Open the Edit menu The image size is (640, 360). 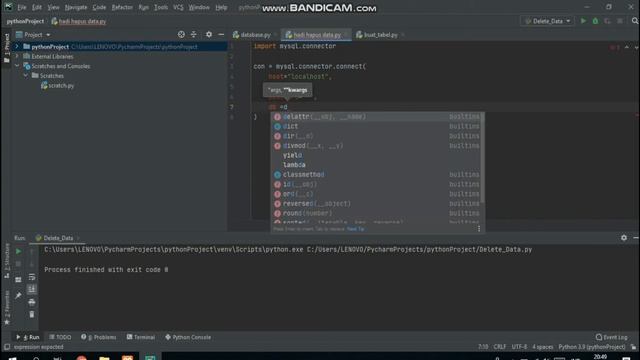37,7
